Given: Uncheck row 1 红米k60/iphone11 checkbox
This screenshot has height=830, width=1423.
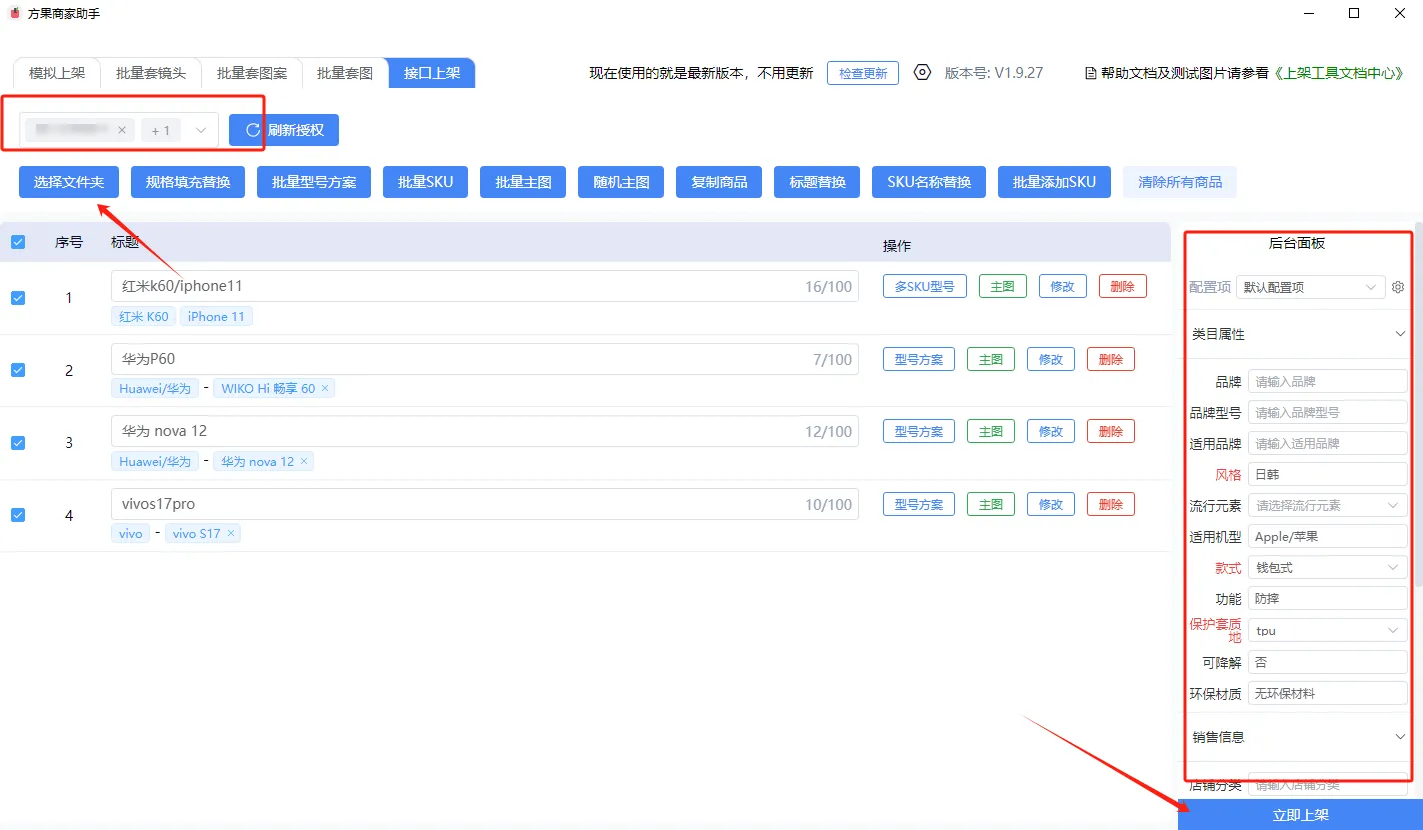Looking at the screenshot, I should [x=18, y=298].
